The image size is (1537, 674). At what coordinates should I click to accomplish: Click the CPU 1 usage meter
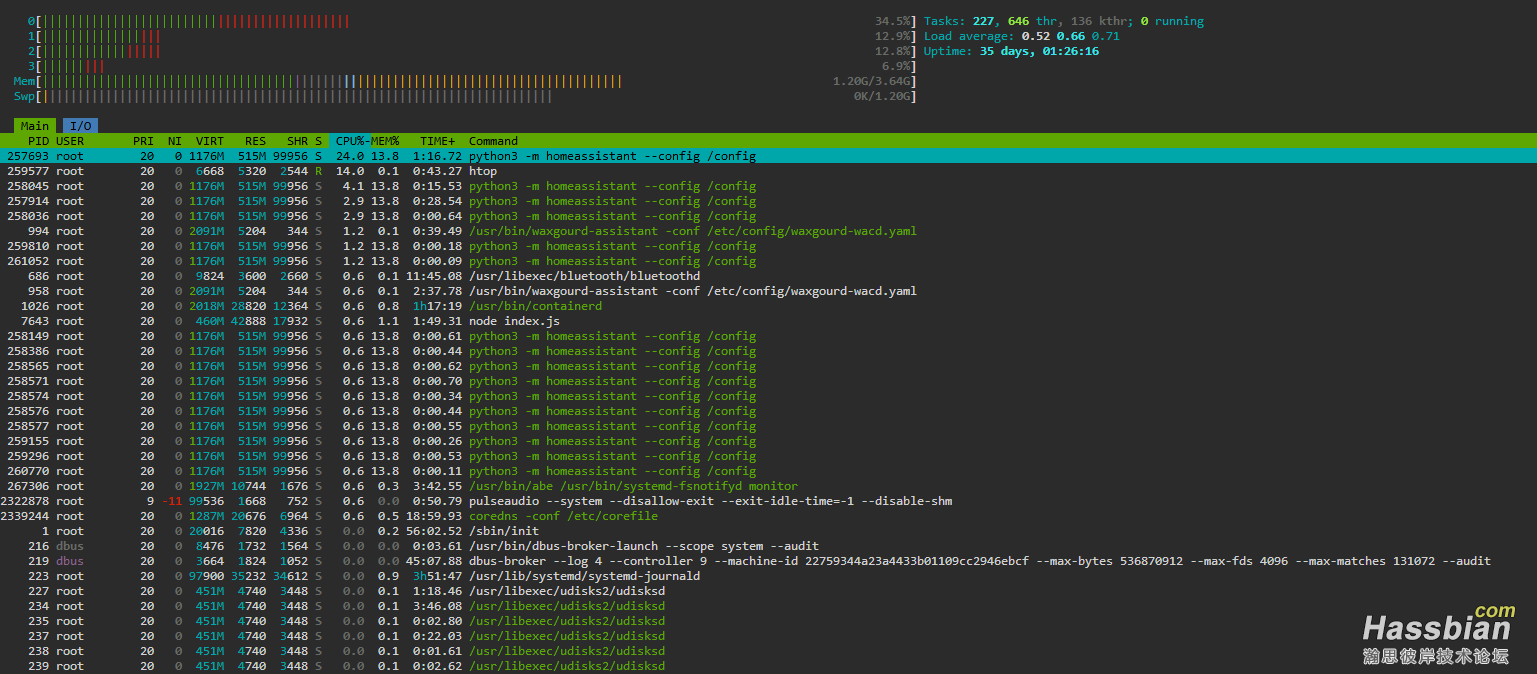[471, 36]
